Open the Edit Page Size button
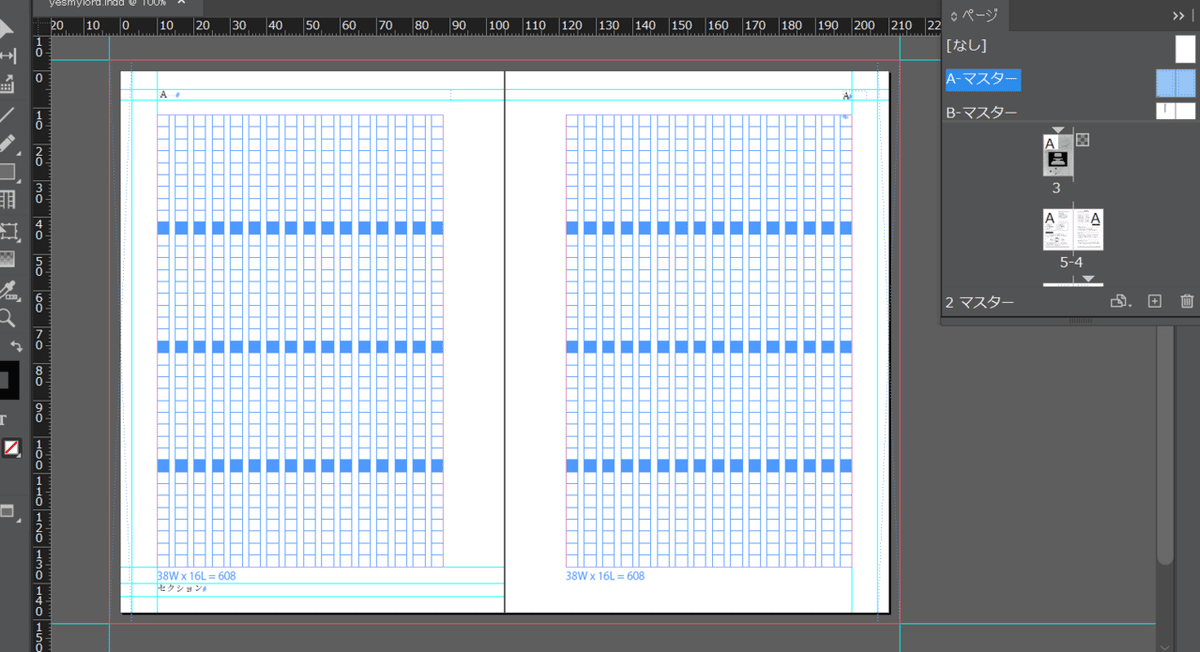This screenshot has width=1200, height=652. [x=1121, y=301]
